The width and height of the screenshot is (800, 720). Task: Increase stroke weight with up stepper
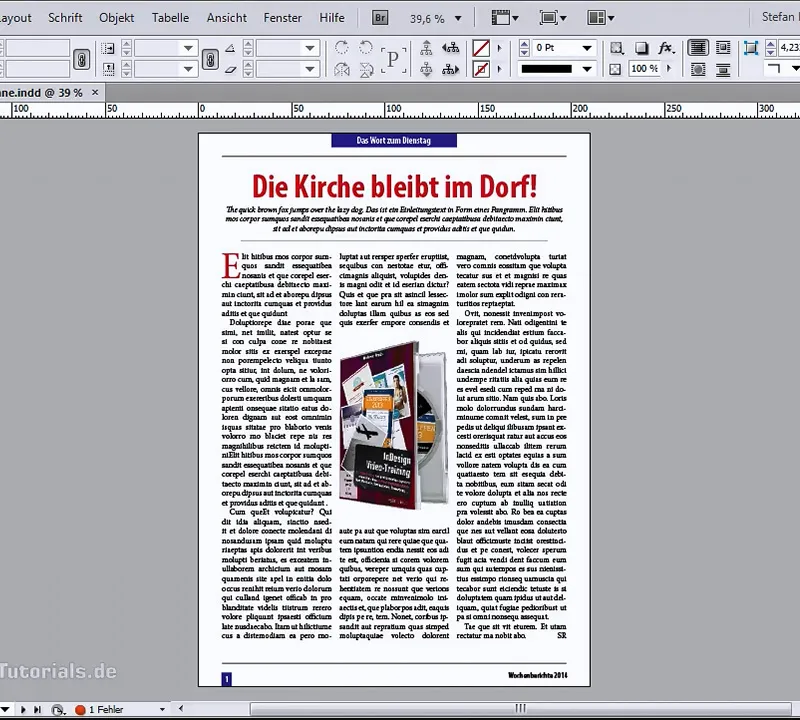pos(524,44)
